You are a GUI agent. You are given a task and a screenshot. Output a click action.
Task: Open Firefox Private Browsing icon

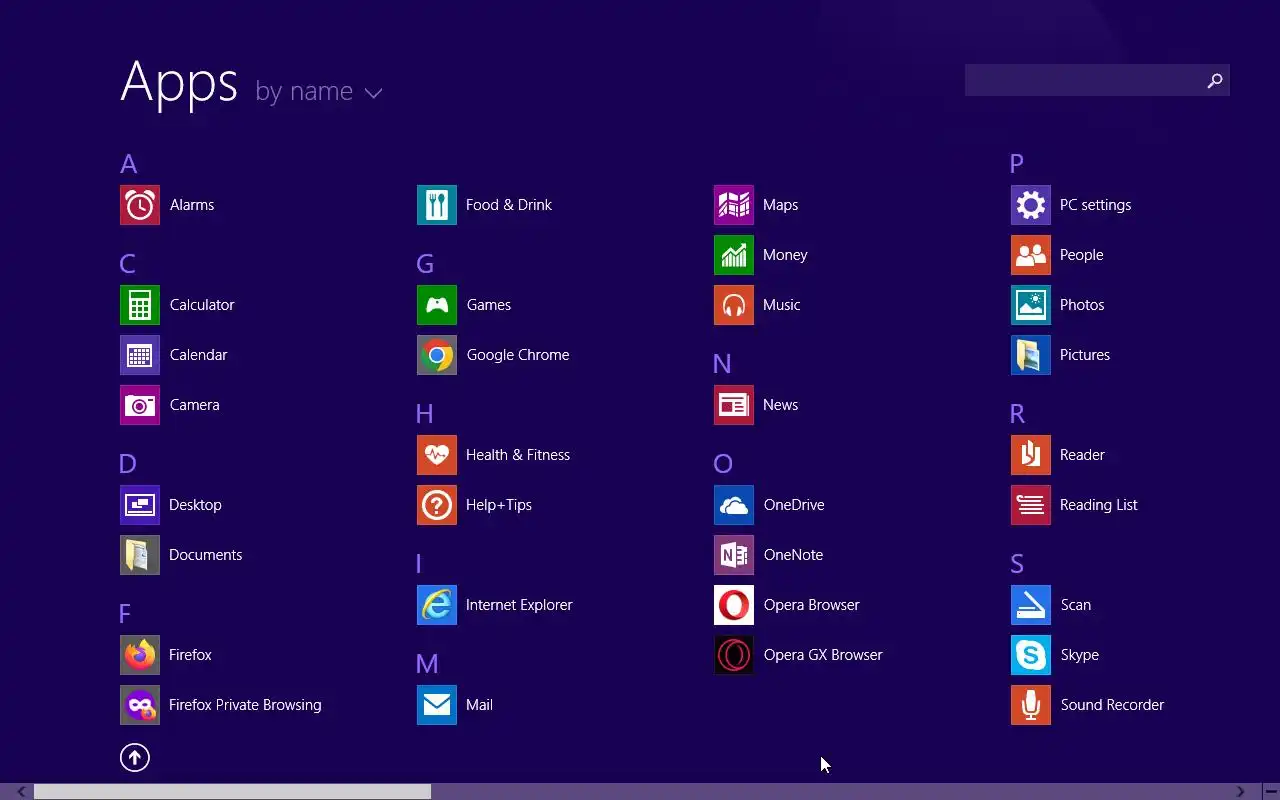(x=140, y=705)
